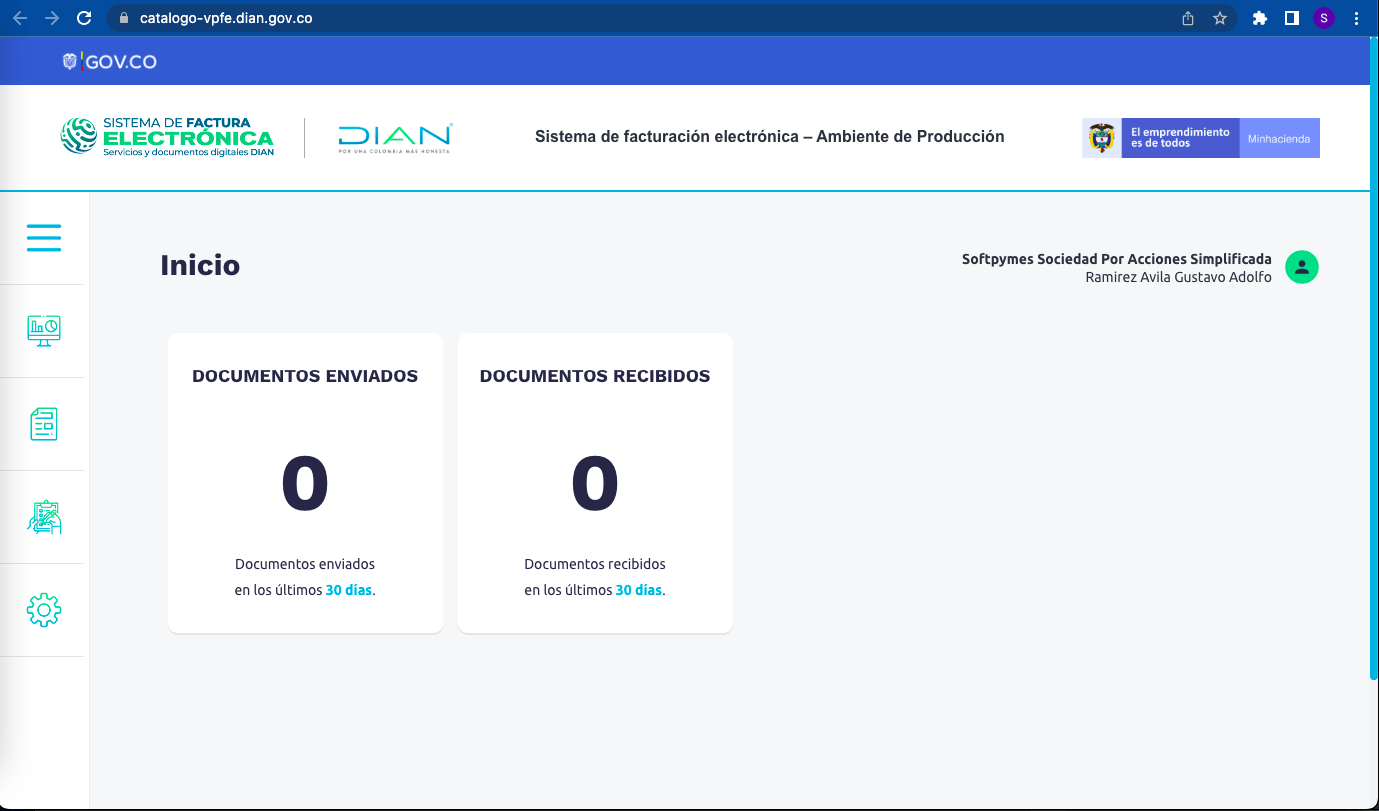This screenshot has width=1379, height=811.
Task: Open the browser extensions puzzle icon
Action: pyautogui.click(x=1260, y=18)
